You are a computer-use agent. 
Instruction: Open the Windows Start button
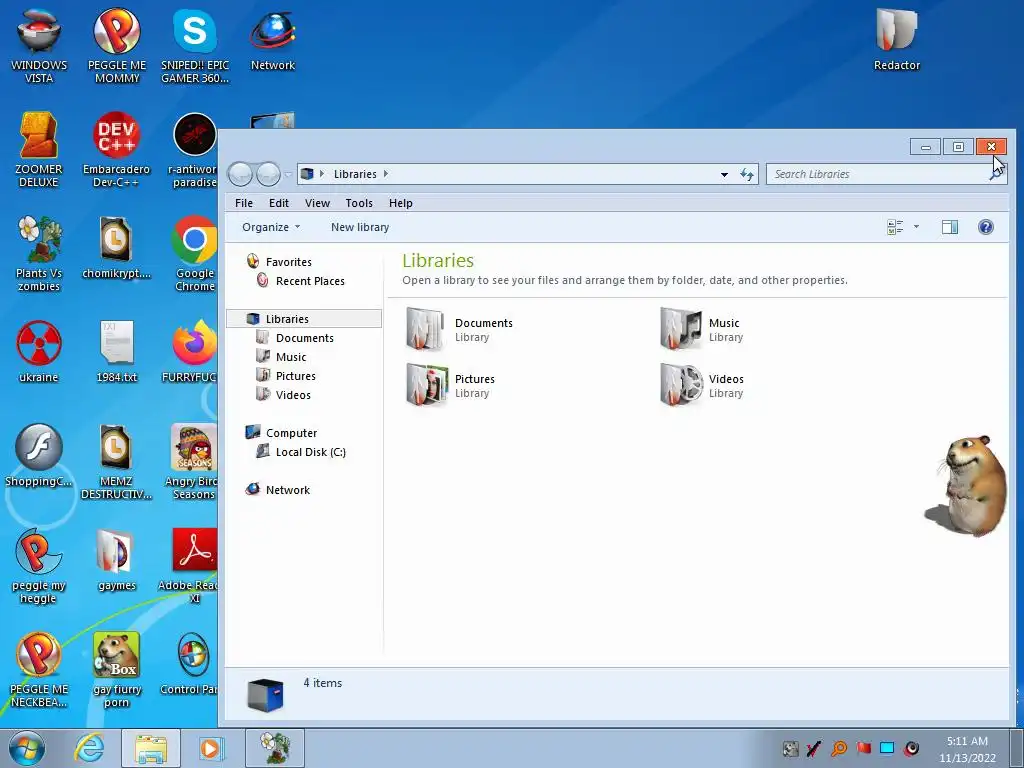pos(26,748)
